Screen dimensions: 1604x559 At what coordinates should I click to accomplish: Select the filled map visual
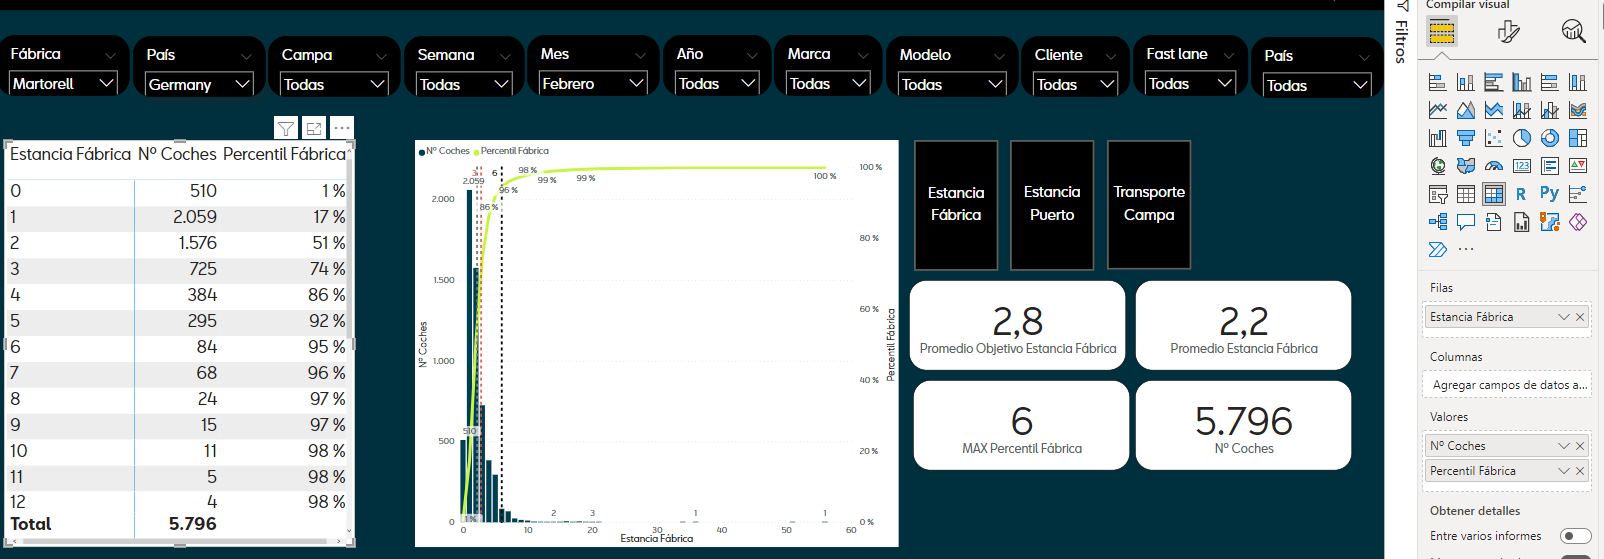click(x=1466, y=166)
